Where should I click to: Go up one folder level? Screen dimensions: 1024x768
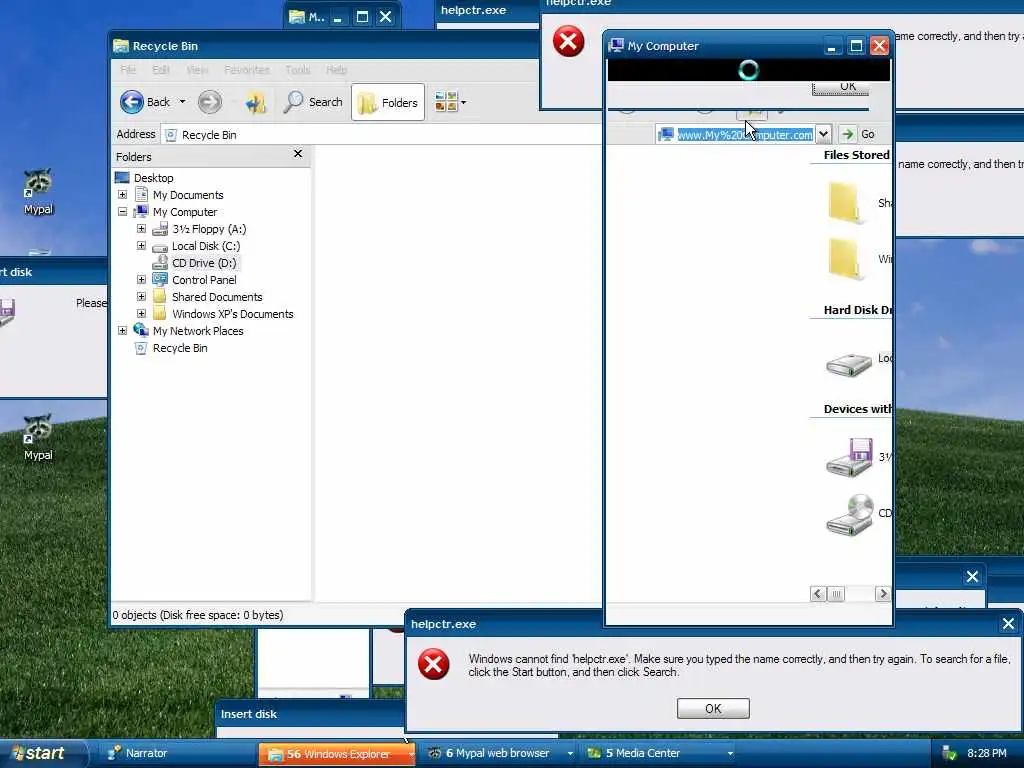(255, 102)
